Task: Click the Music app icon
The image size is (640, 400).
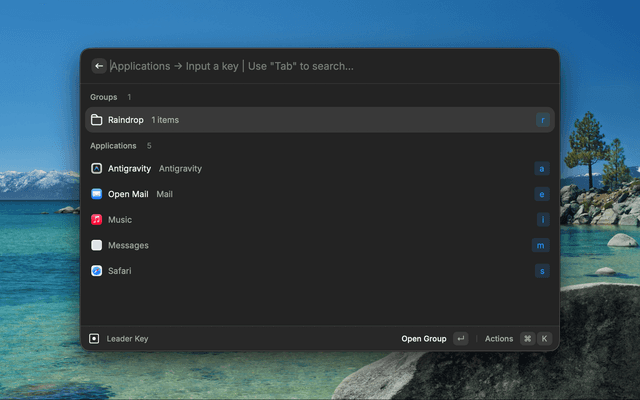Action: click(x=97, y=220)
